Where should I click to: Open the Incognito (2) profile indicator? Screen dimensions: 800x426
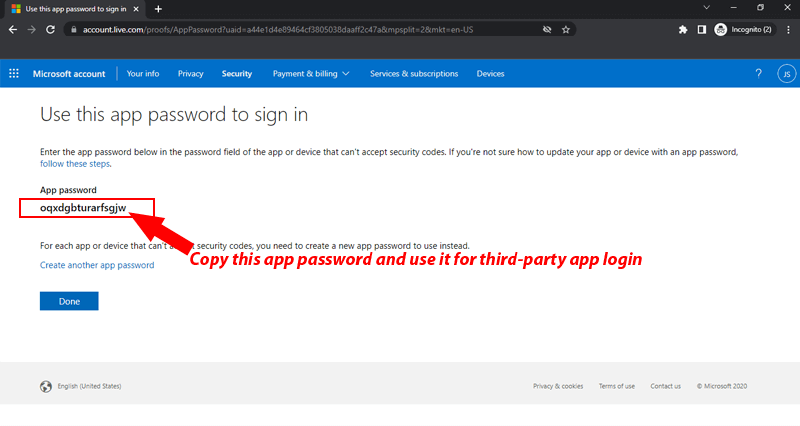(743, 30)
